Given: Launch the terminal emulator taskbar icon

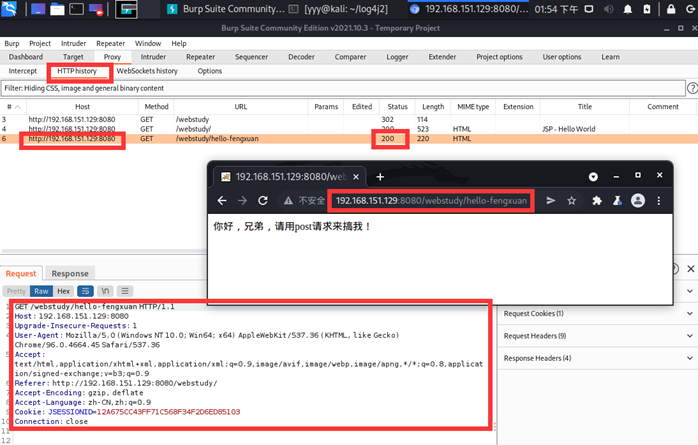Looking at the screenshot, I should point(77,9).
